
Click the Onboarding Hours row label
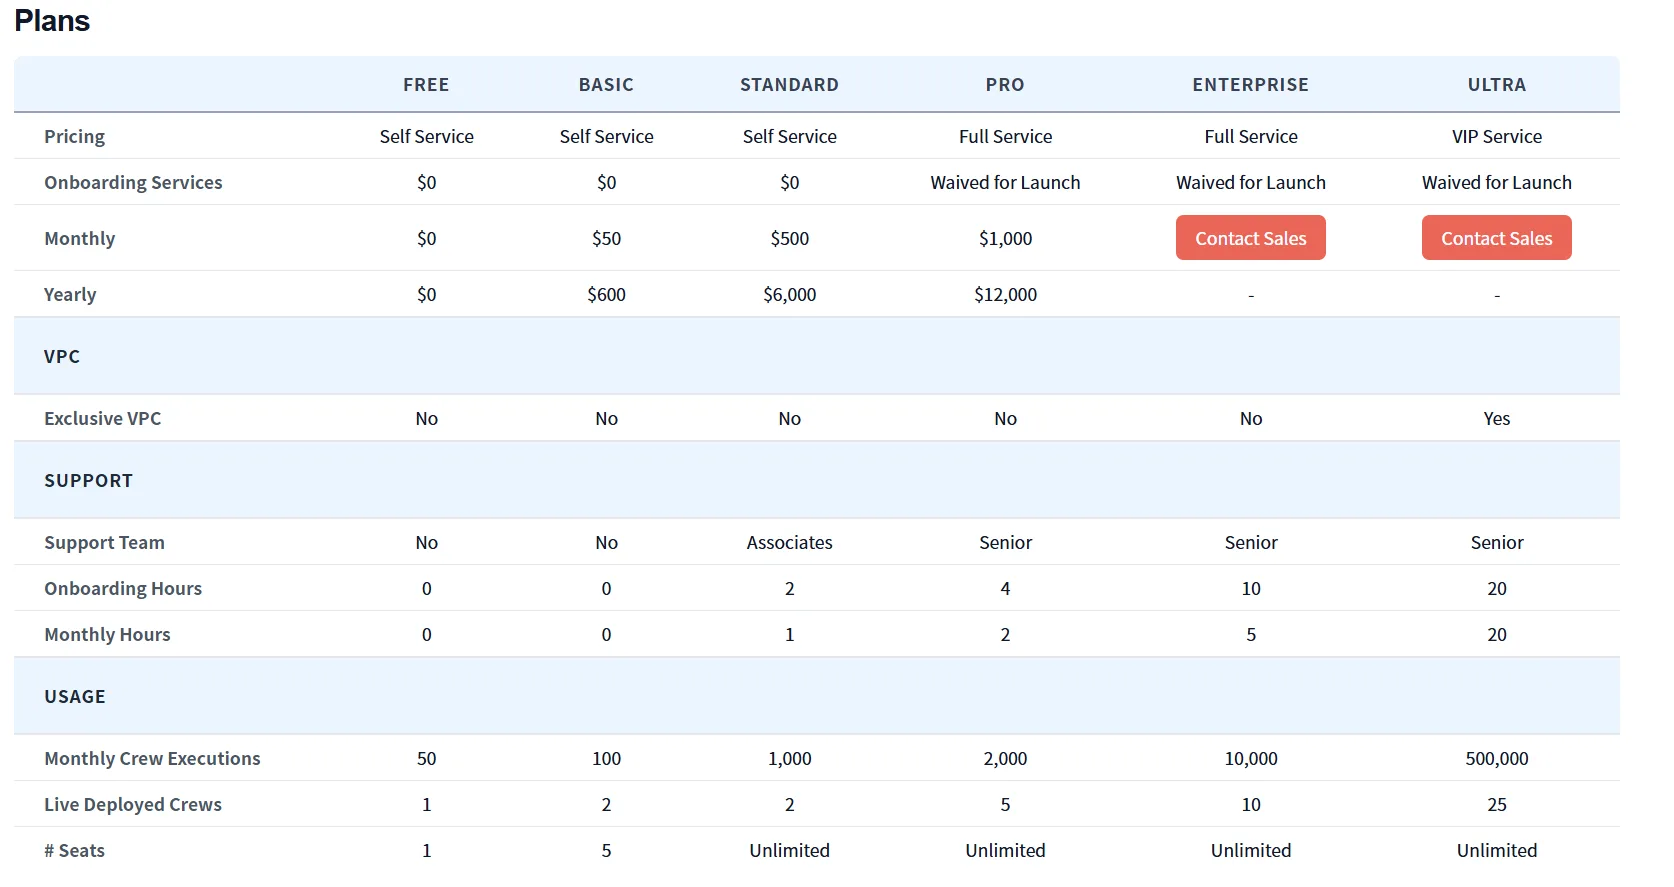tap(123, 589)
